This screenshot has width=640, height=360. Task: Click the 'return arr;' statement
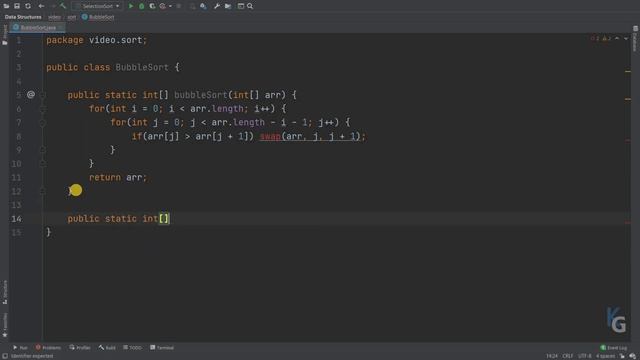(x=118, y=178)
